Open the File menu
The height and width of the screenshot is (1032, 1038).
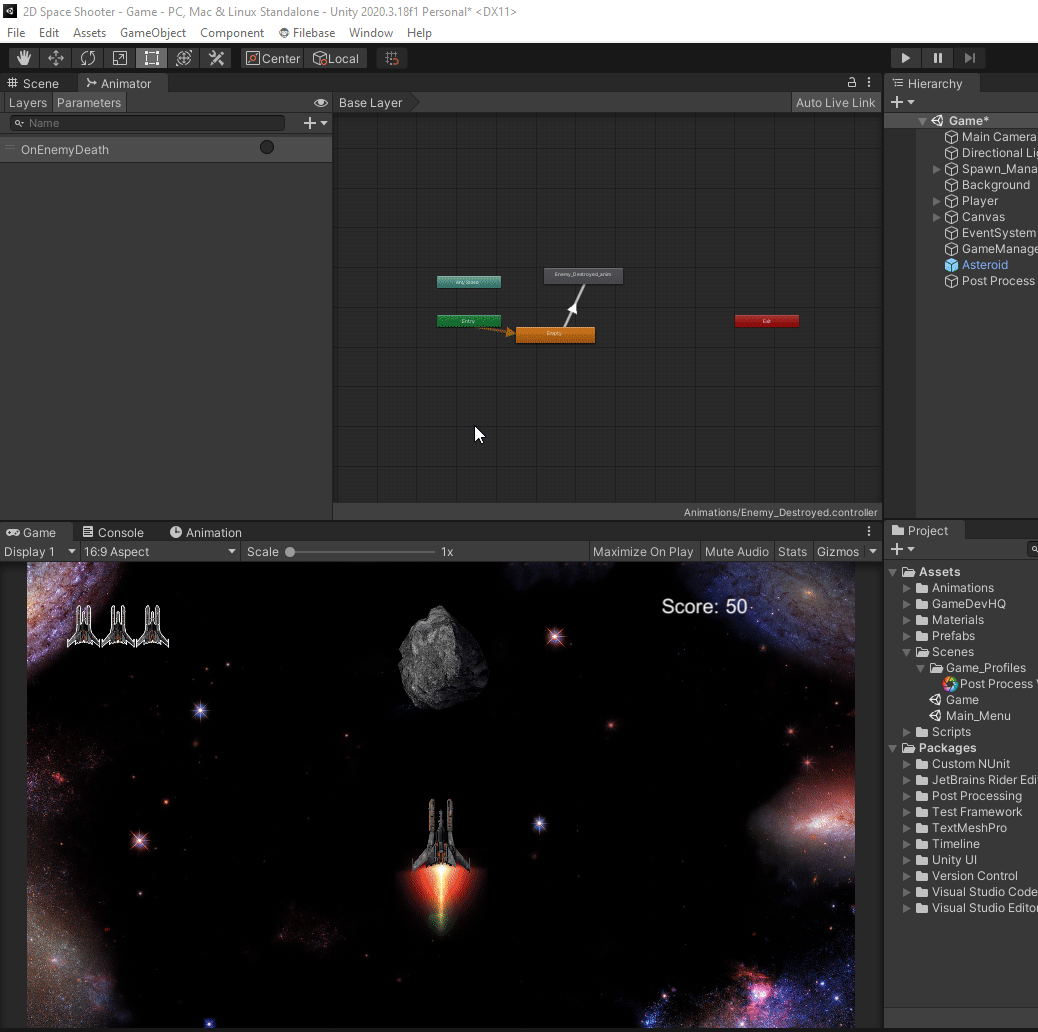(16, 32)
